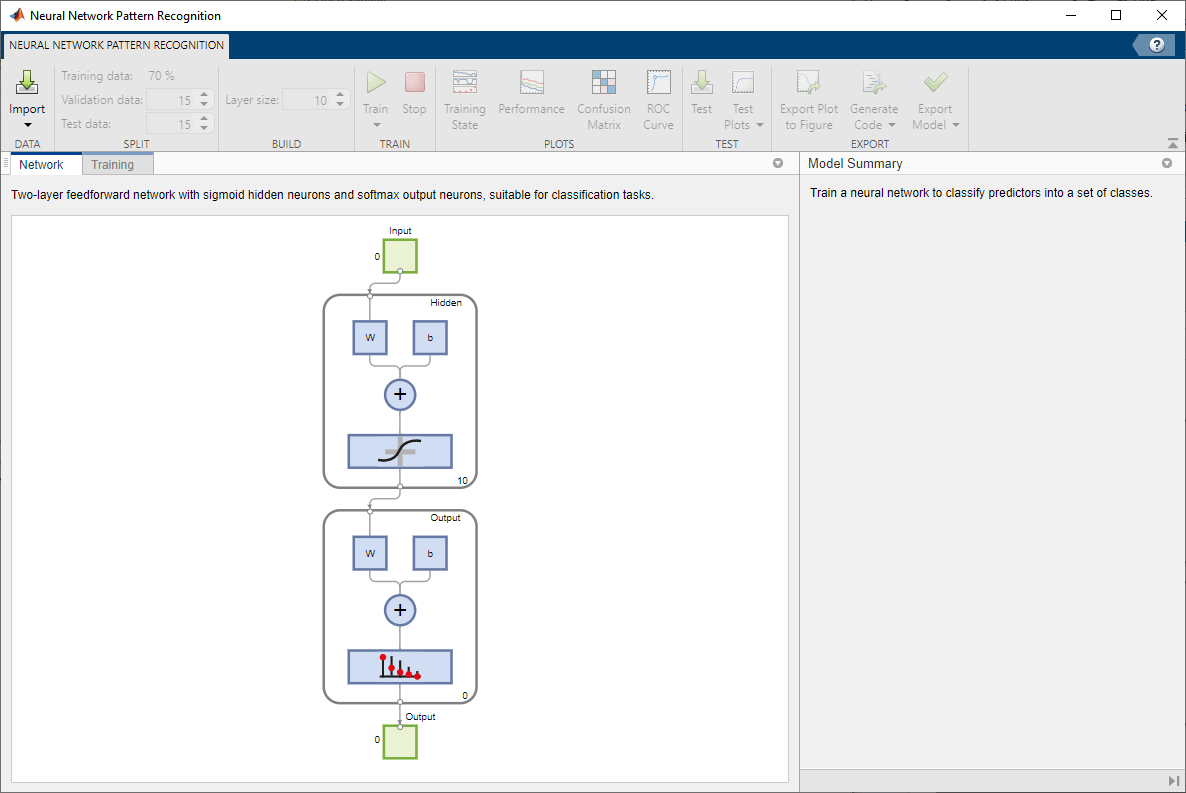Select Export Plot to Figure
The height and width of the screenshot is (793, 1186).
pos(808,97)
